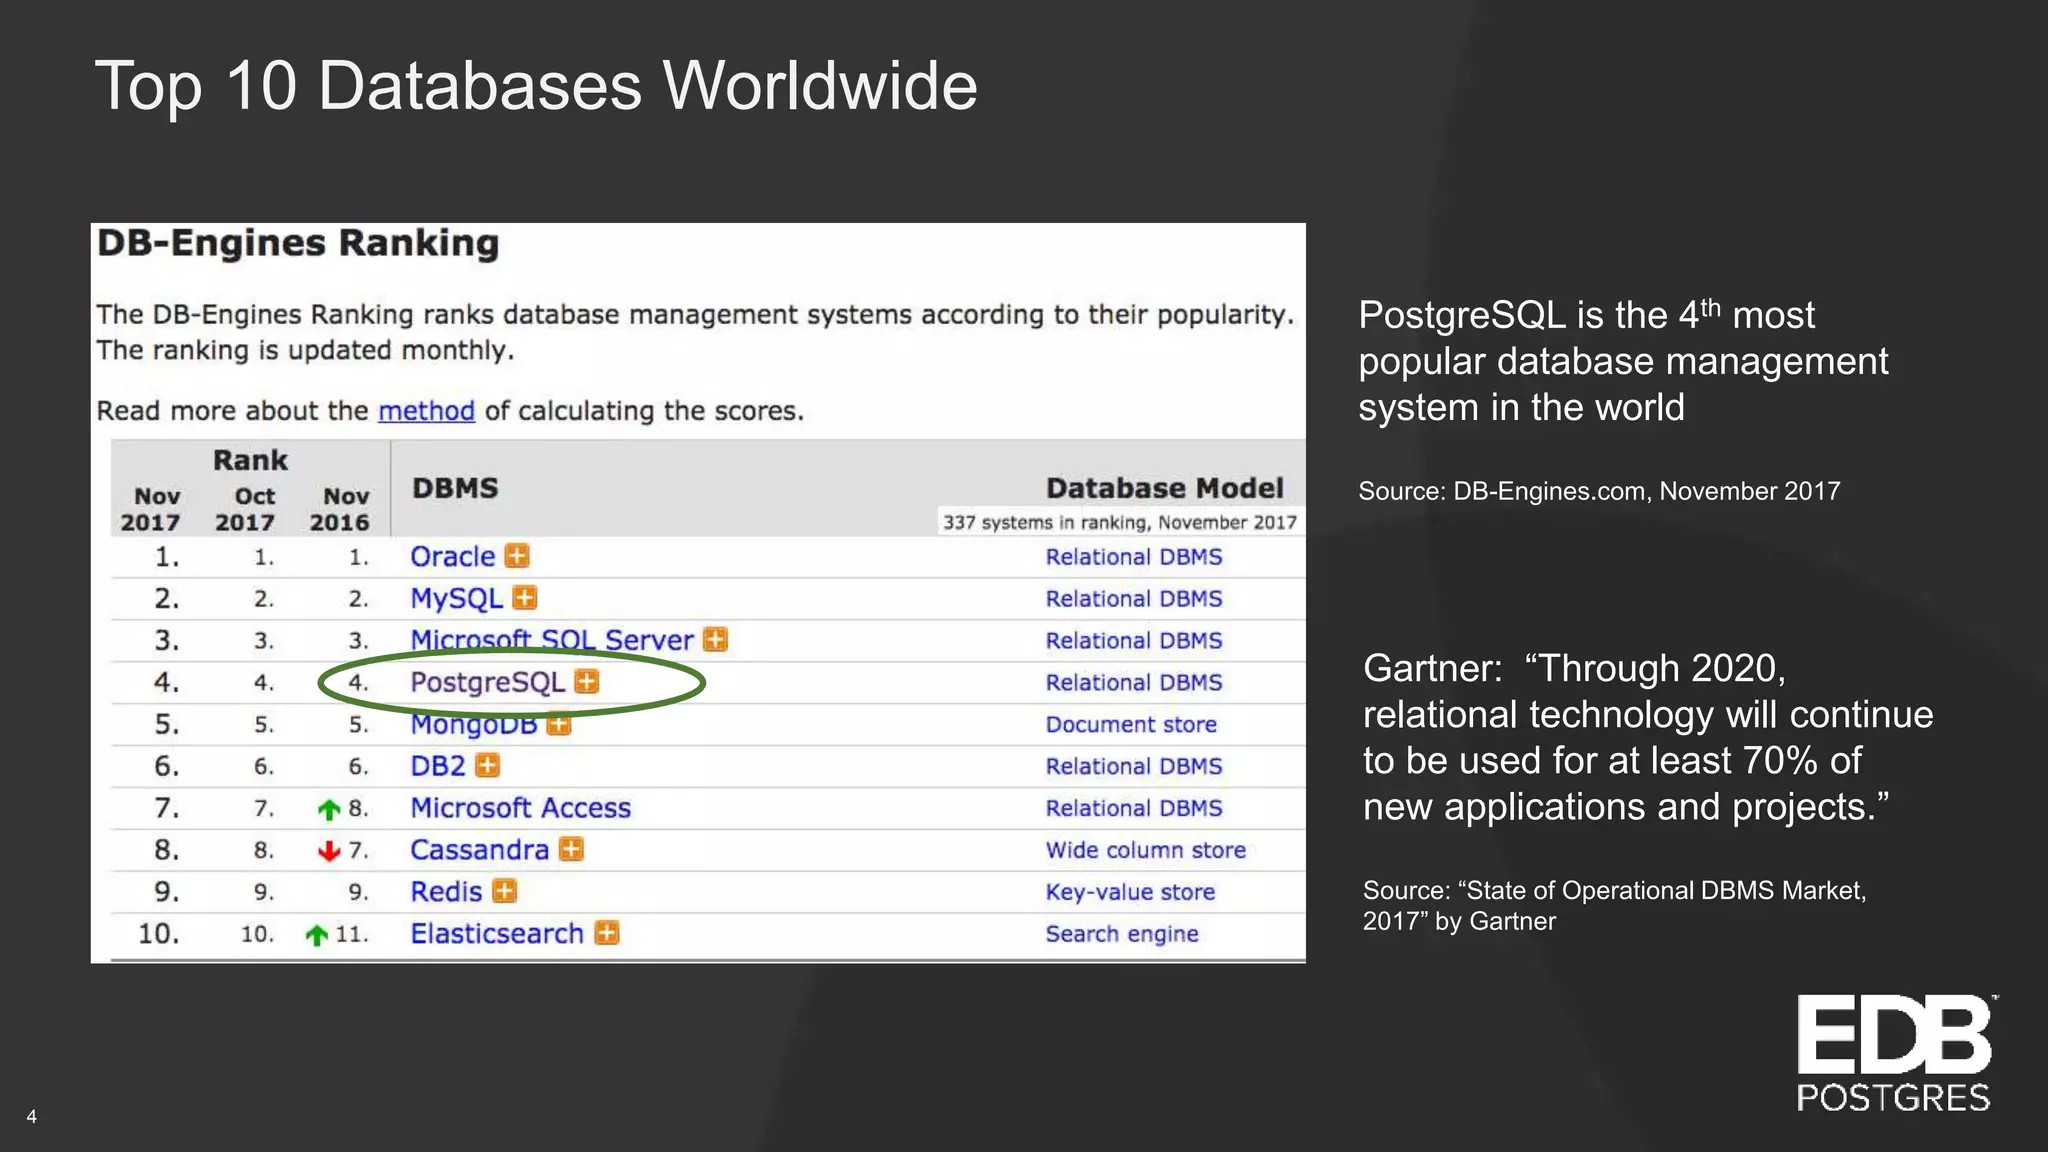The width and height of the screenshot is (2048, 1152).
Task: Click '337 systems in ranking, November 2017' text
Action: [1120, 522]
